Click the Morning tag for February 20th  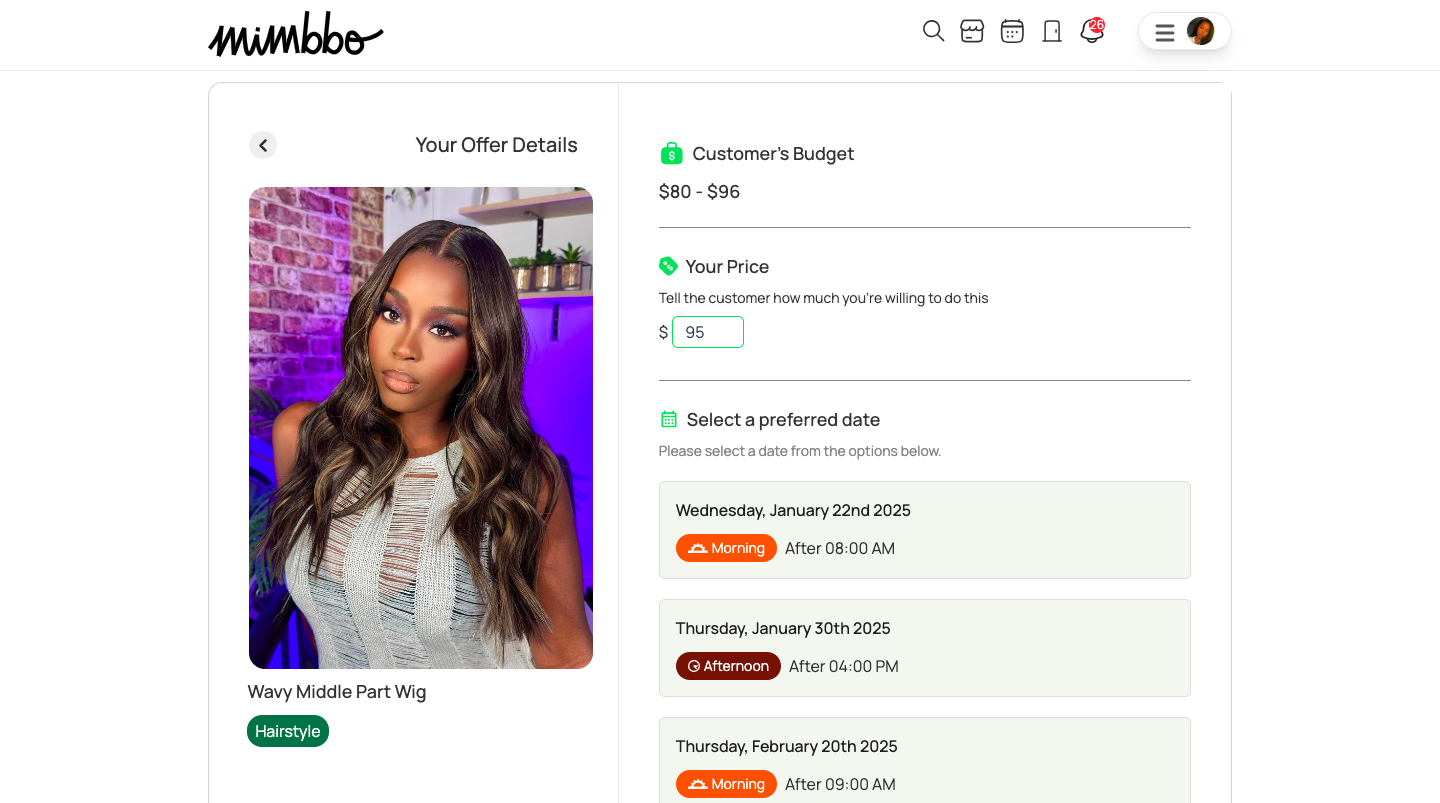[726, 784]
